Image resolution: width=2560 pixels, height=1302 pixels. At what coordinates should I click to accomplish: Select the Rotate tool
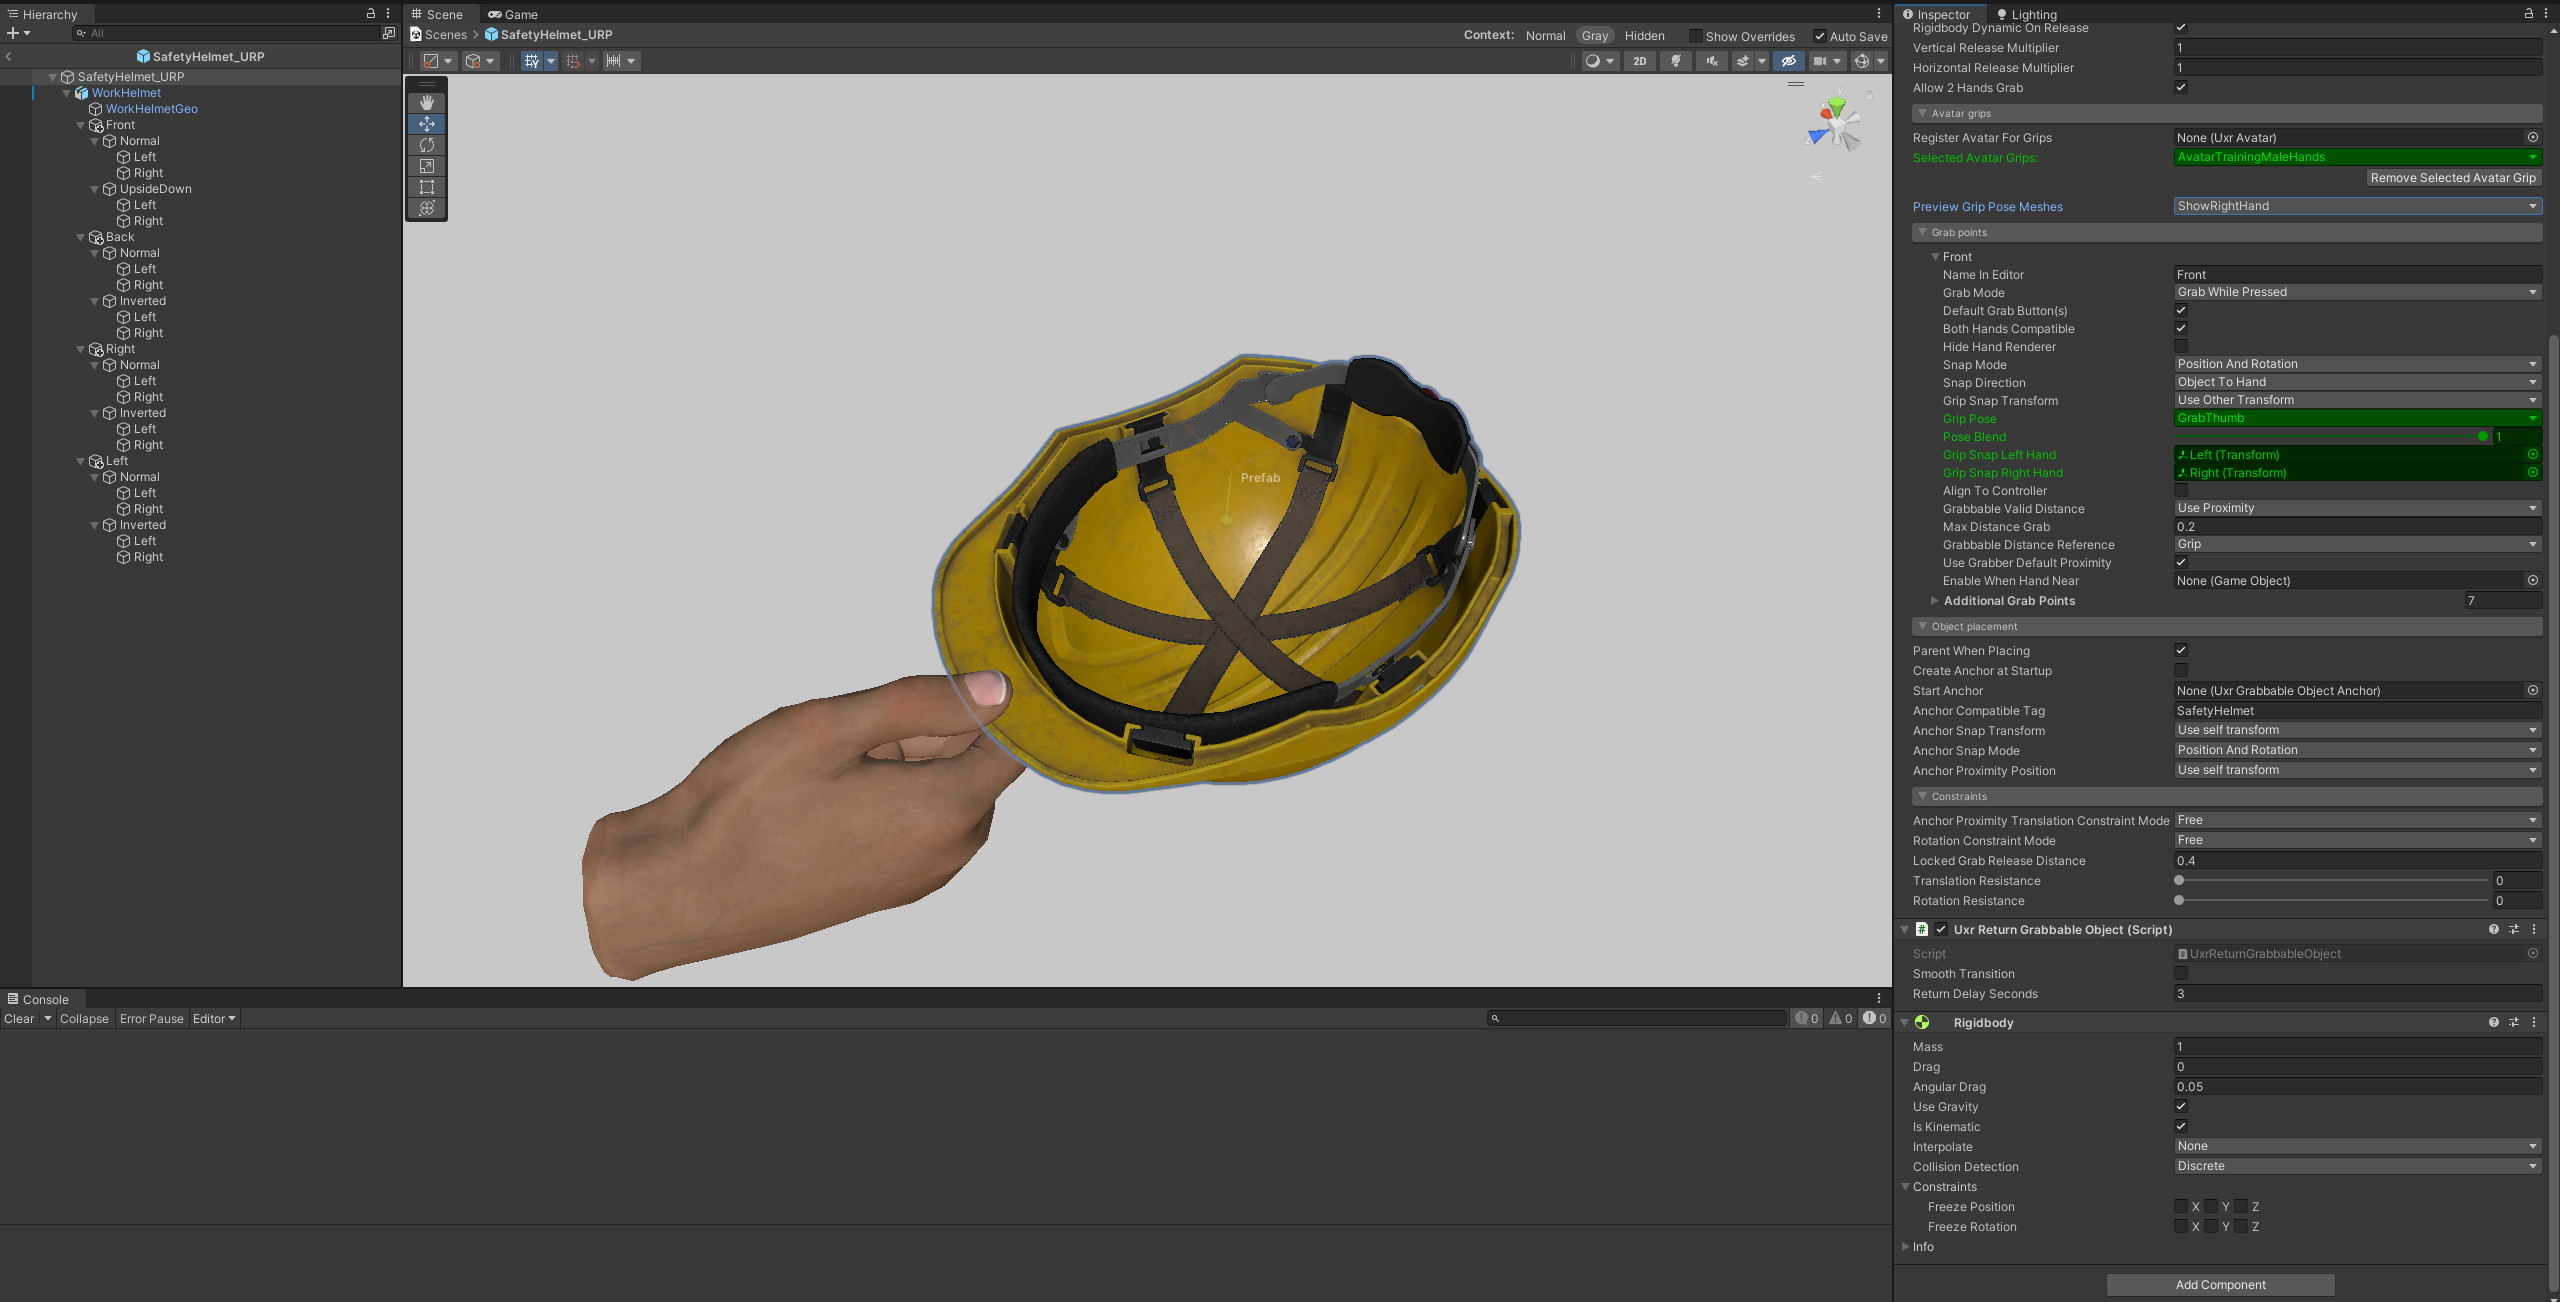pyautogui.click(x=427, y=145)
